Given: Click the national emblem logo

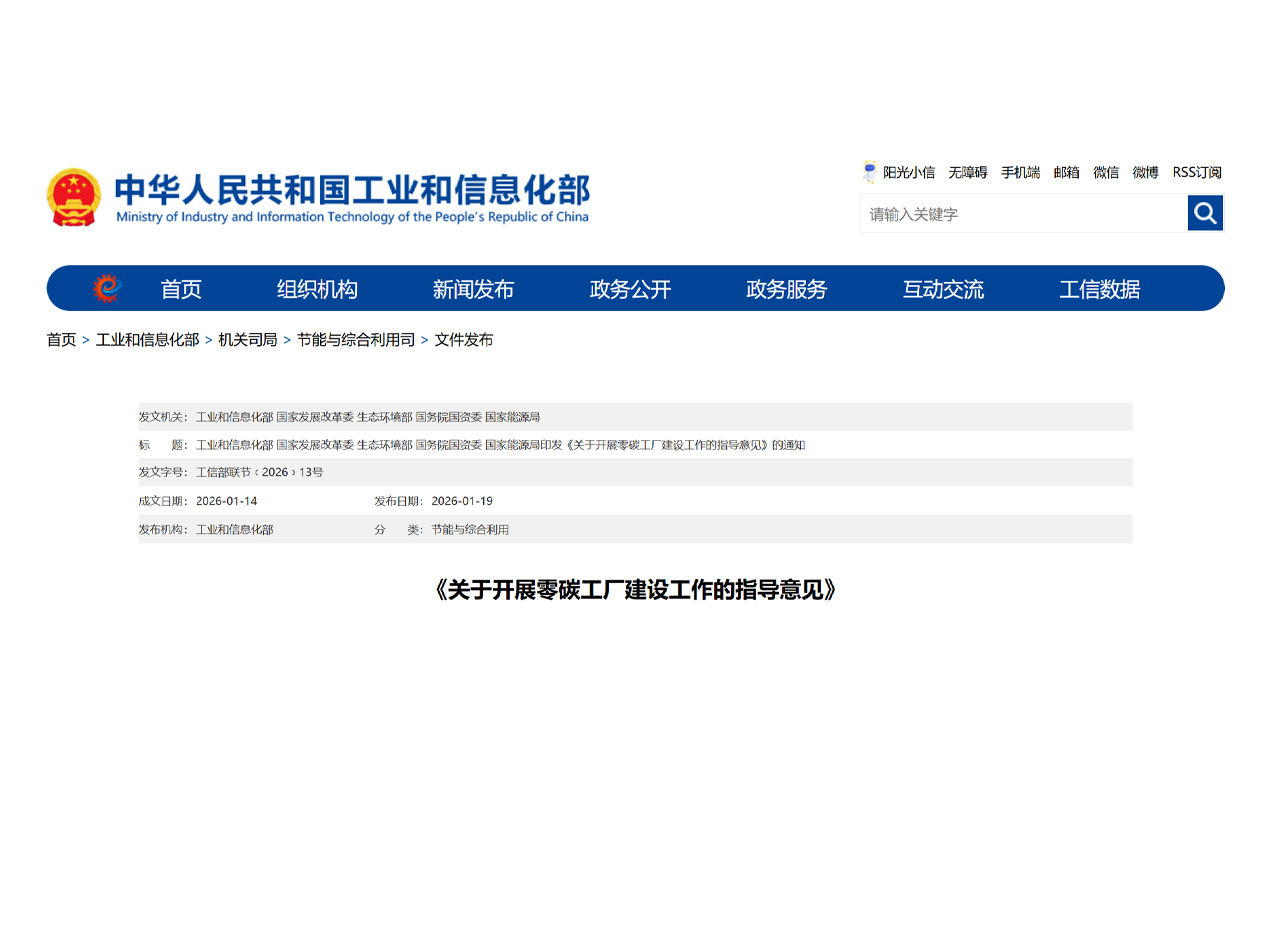Looking at the screenshot, I should 74,197.
